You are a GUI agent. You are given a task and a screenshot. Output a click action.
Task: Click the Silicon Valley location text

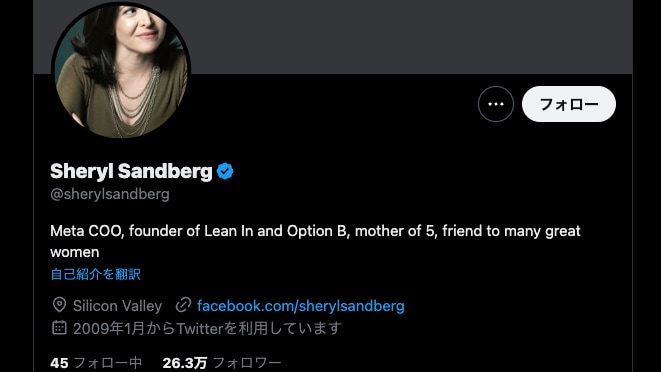pos(117,306)
